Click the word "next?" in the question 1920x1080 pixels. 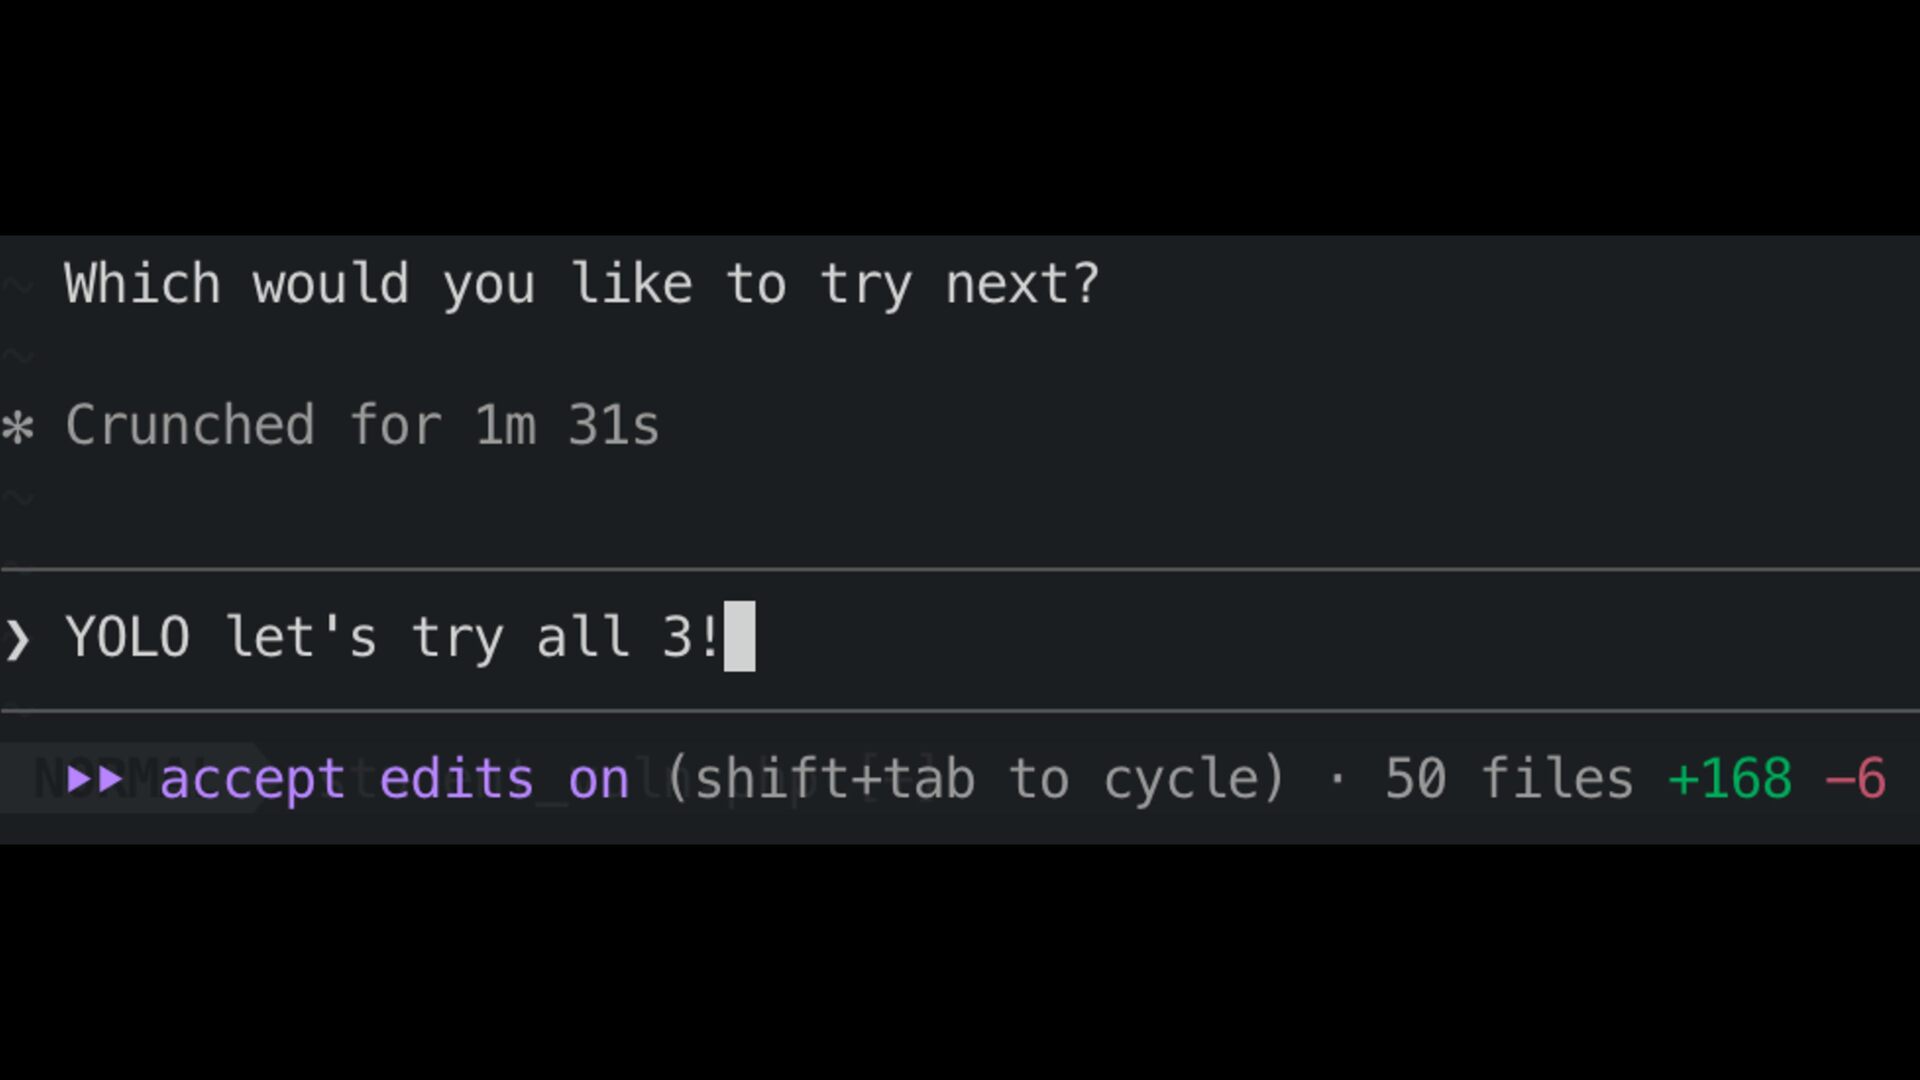[1022, 285]
